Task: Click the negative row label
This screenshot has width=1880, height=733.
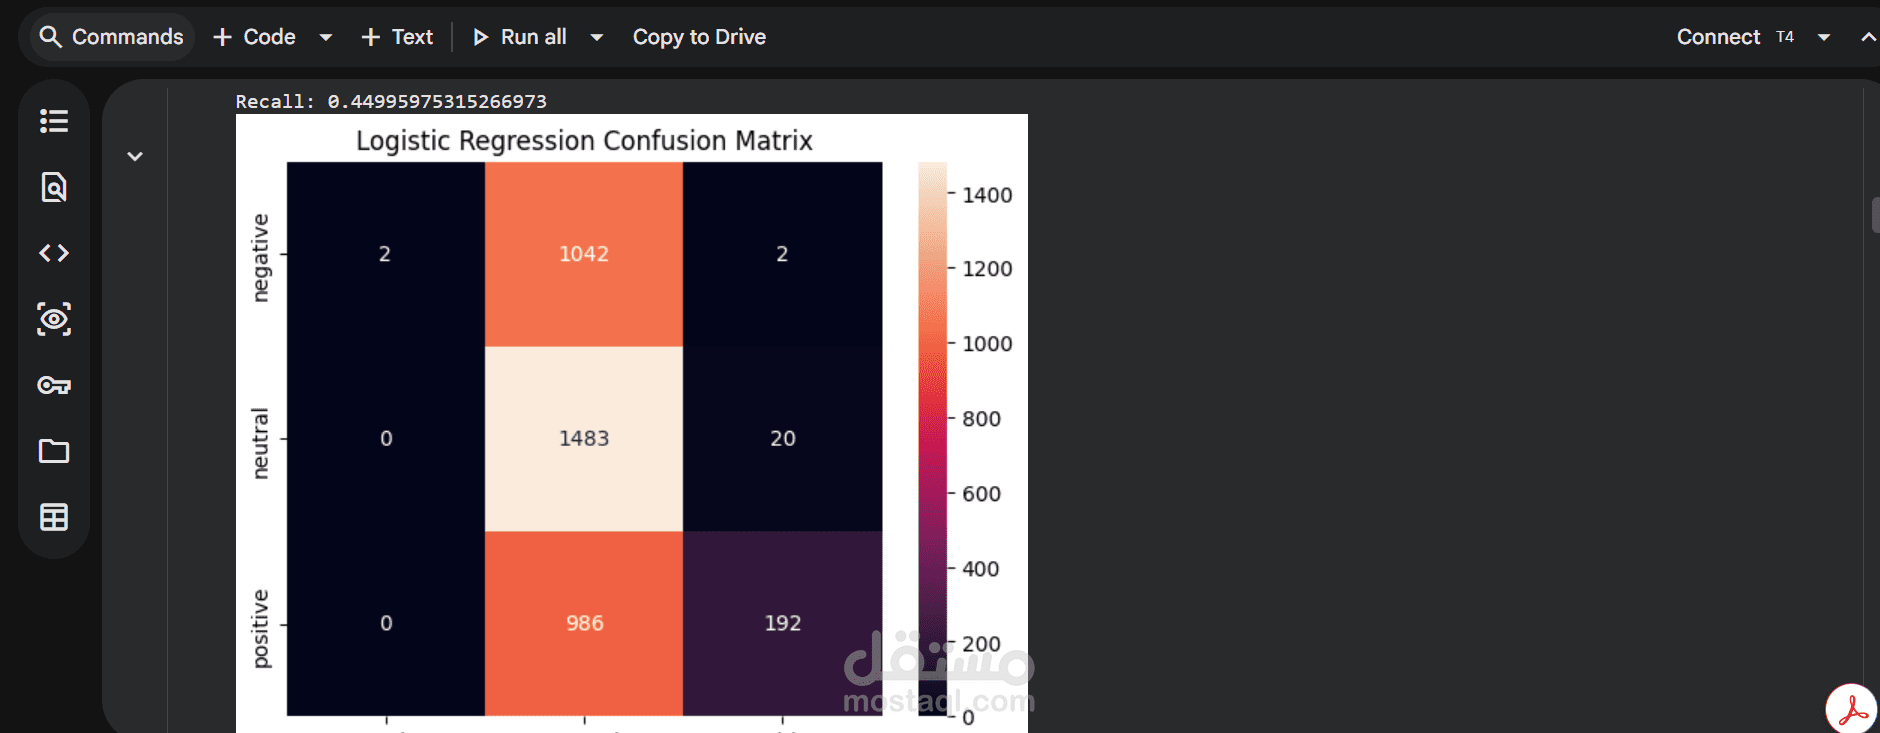Action: click(x=260, y=257)
